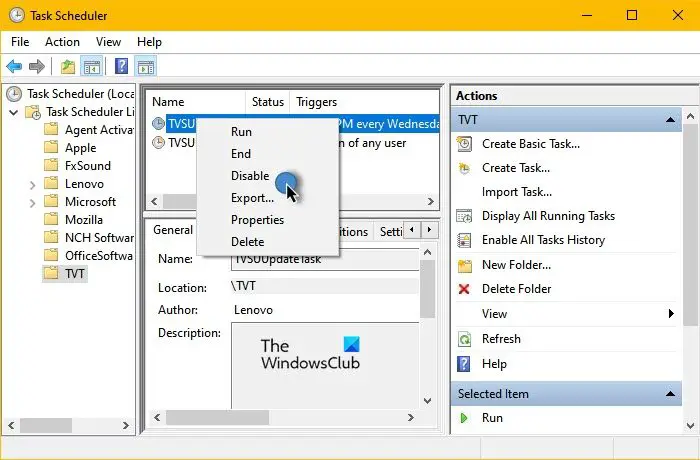This screenshot has width=700, height=460.
Task: Click the FxSound folder icon in tree
Action: tap(51, 165)
